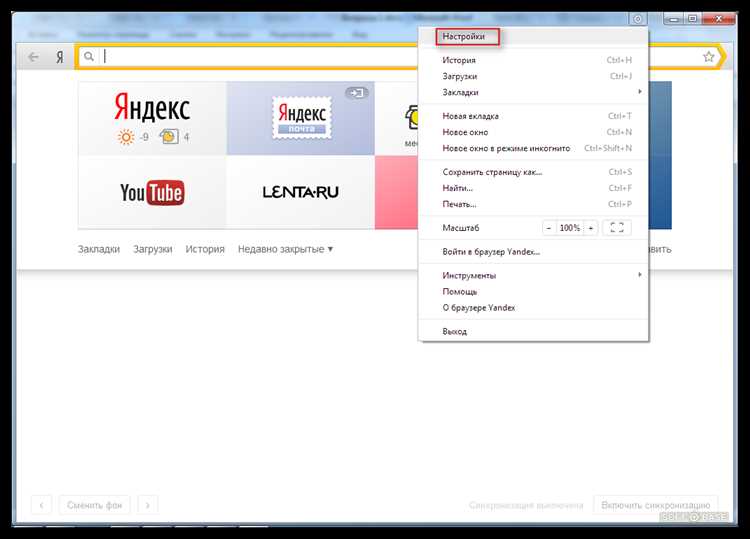
Task: Choose Новое окно в режиме инкогнито
Action: coord(506,148)
